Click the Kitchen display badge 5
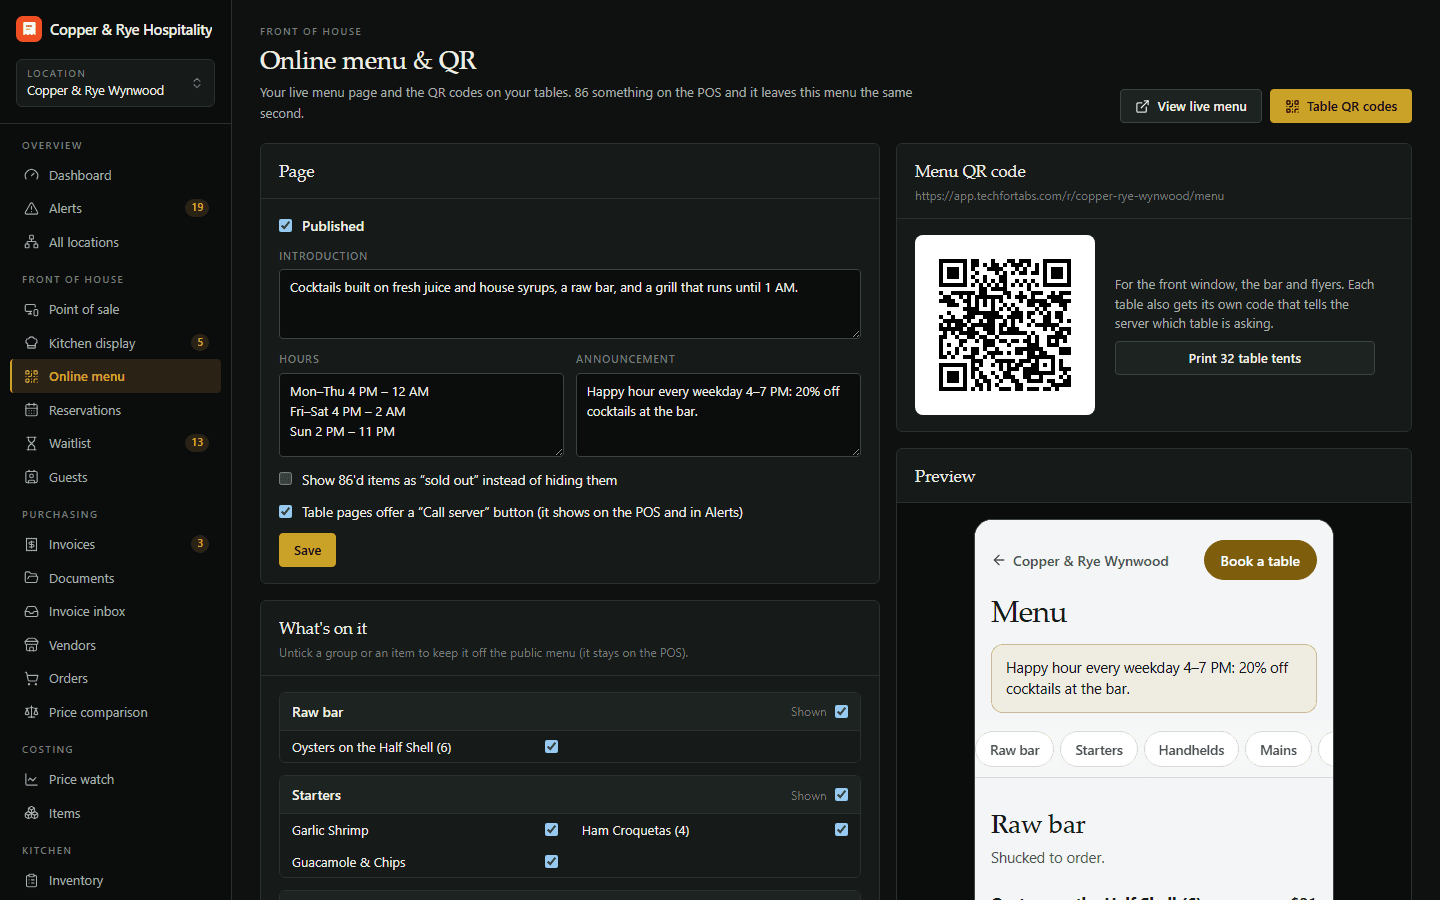1440x900 pixels. click(200, 343)
